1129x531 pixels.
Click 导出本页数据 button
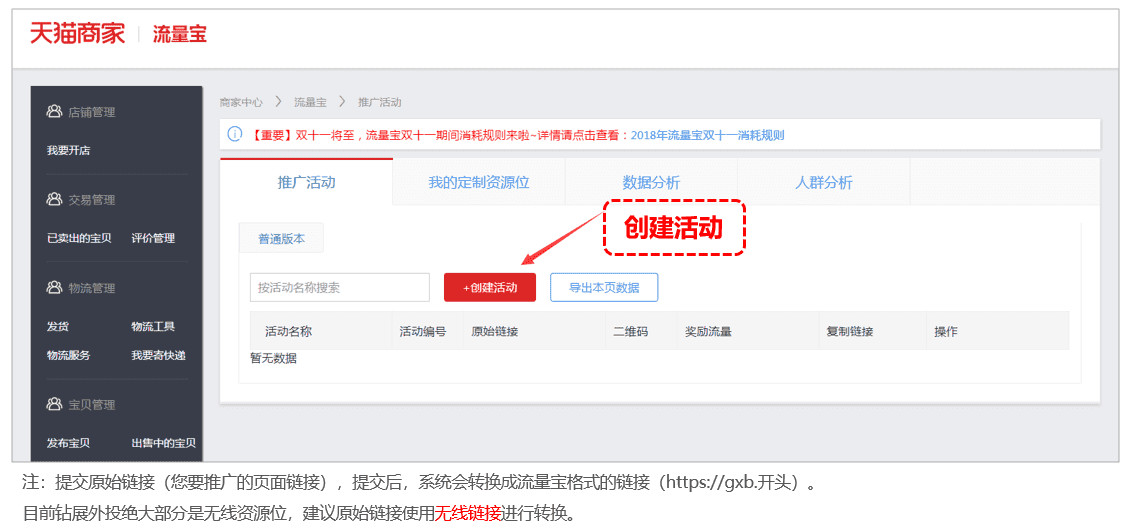(604, 287)
